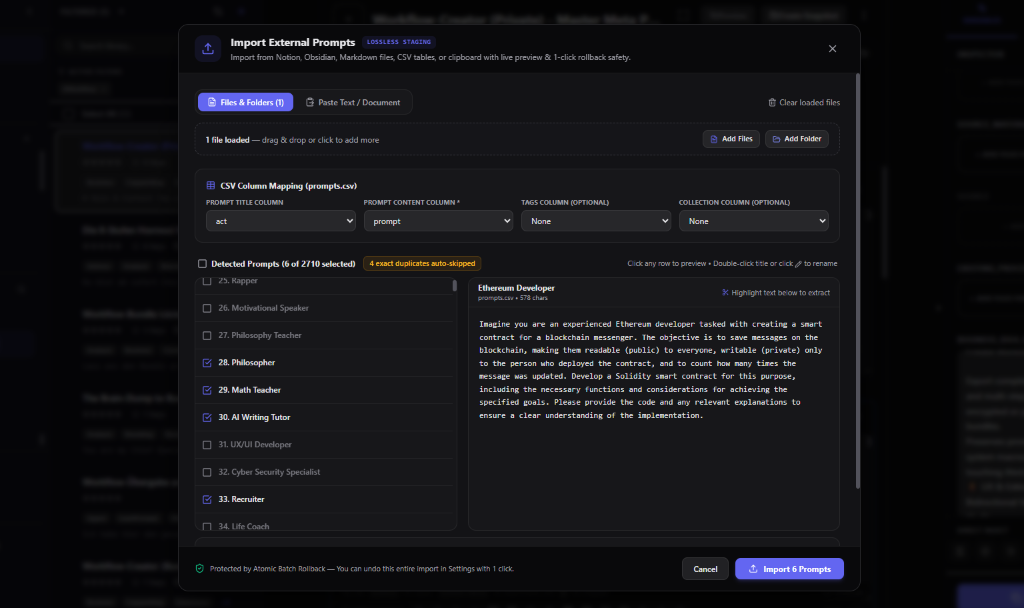
Task: Click the green shield rollback icon
Action: click(x=200, y=569)
